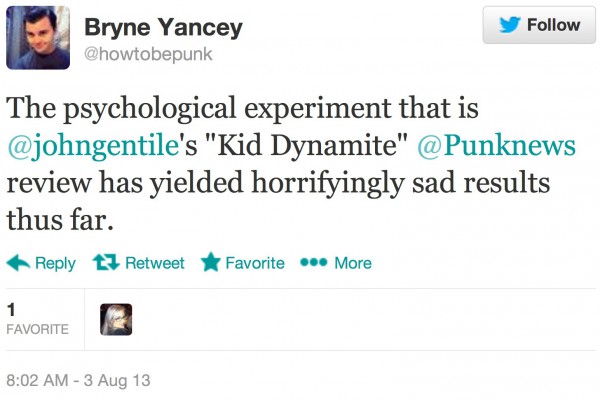Expand the More options text label
Viewport: 600px width, 400px height.
tap(353, 263)
